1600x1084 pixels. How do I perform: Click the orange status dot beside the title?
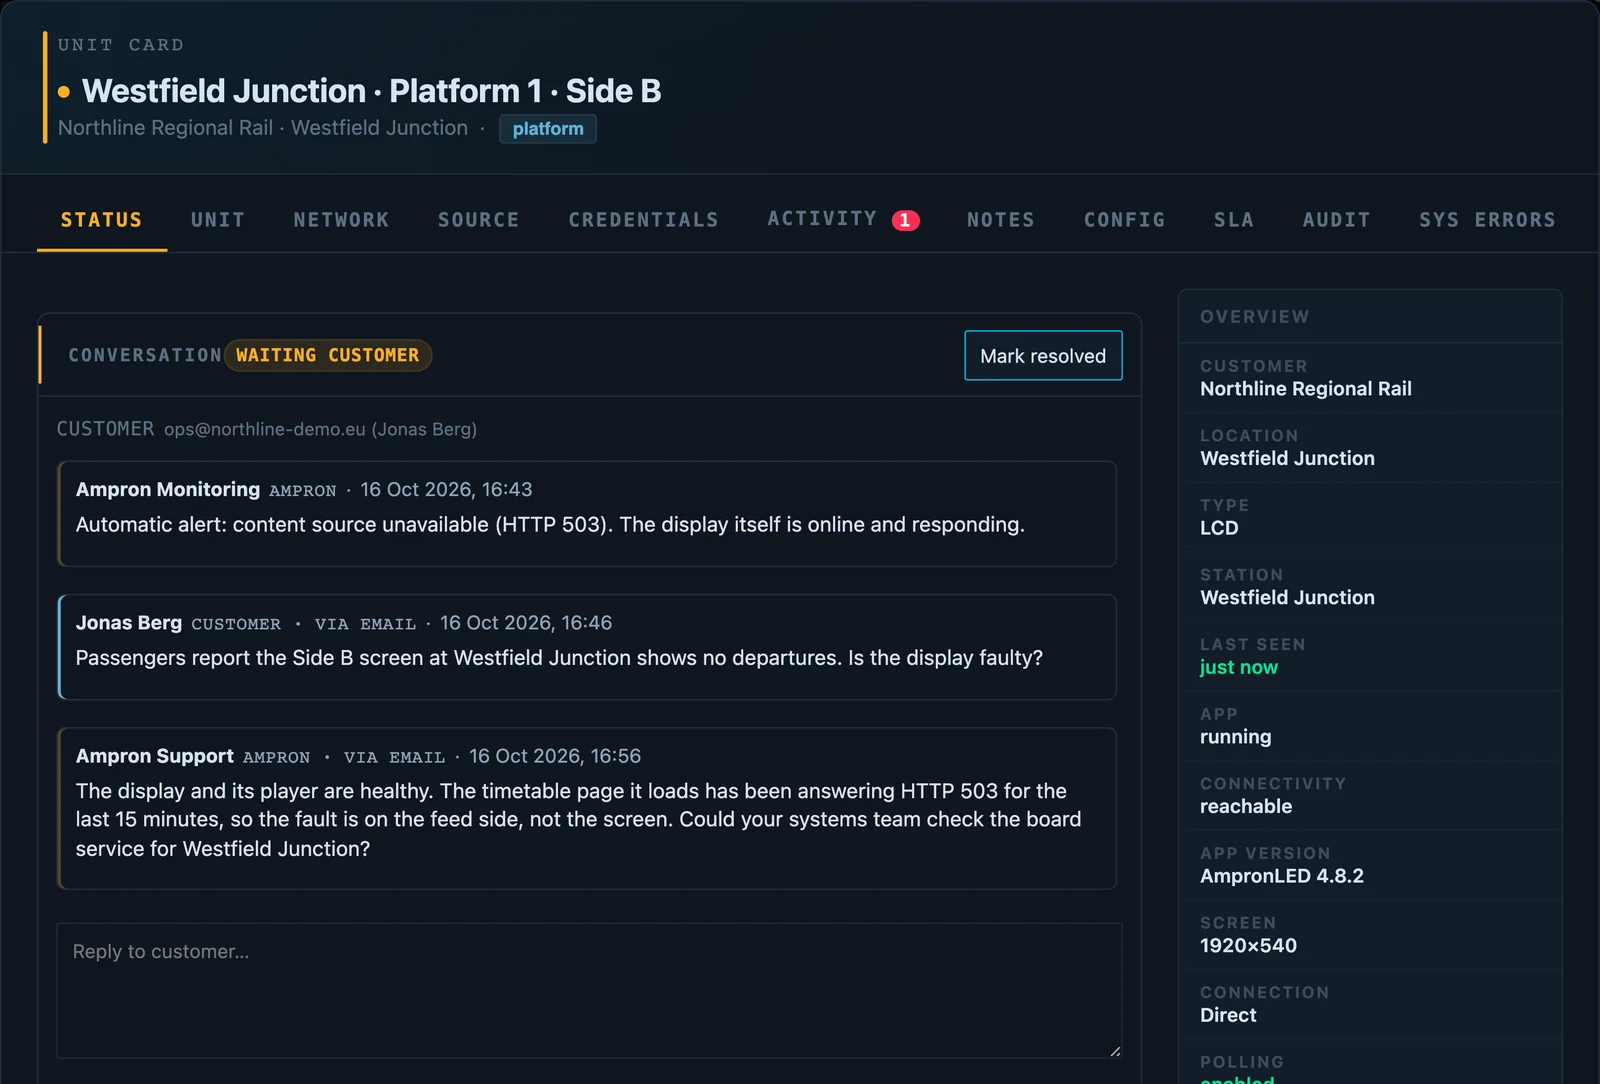click(64, 92)
